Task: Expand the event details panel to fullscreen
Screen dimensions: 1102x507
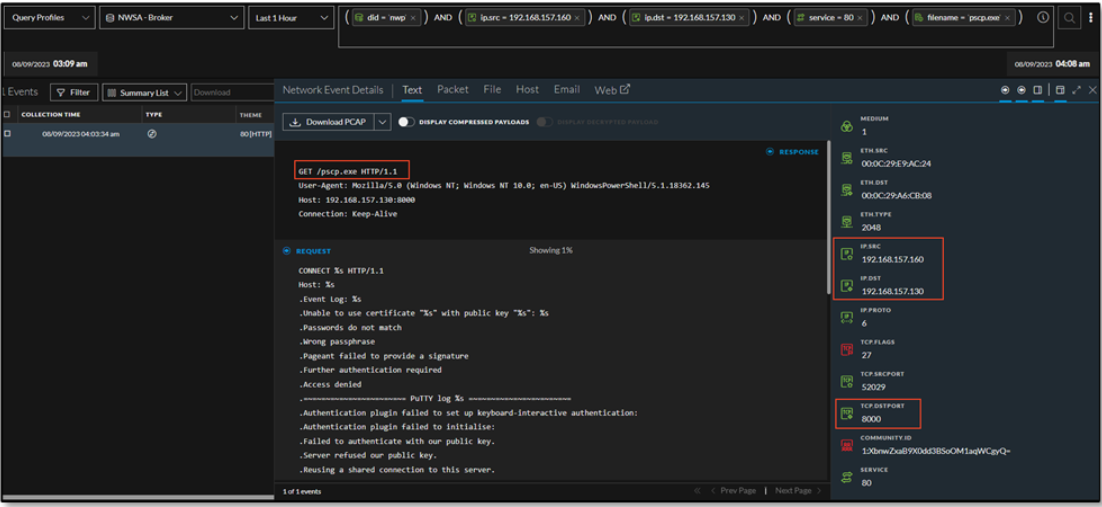Action: (1077, 90)
